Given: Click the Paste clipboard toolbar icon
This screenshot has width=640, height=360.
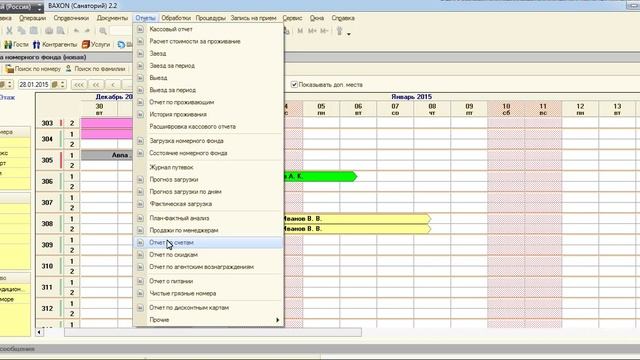Looking at the screenshot, I should [34, 31].
